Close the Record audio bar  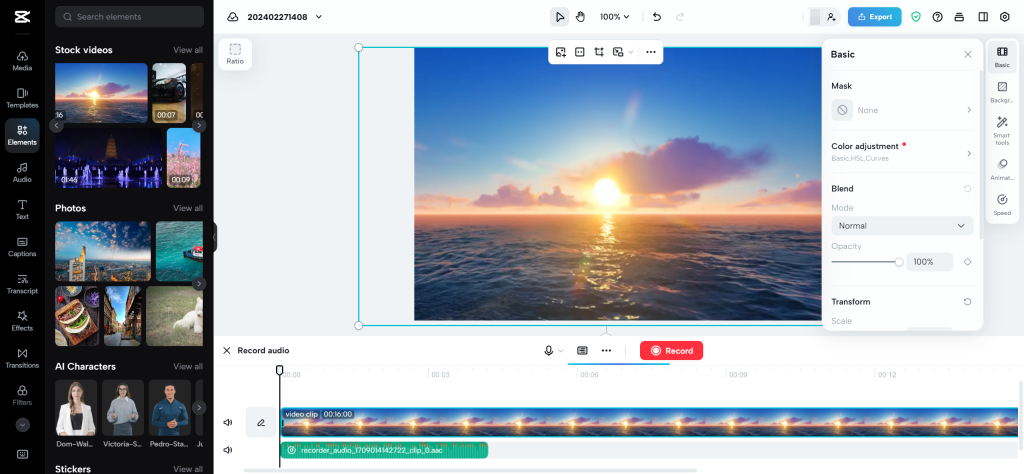pyautogui.click(x=227, y=351)
